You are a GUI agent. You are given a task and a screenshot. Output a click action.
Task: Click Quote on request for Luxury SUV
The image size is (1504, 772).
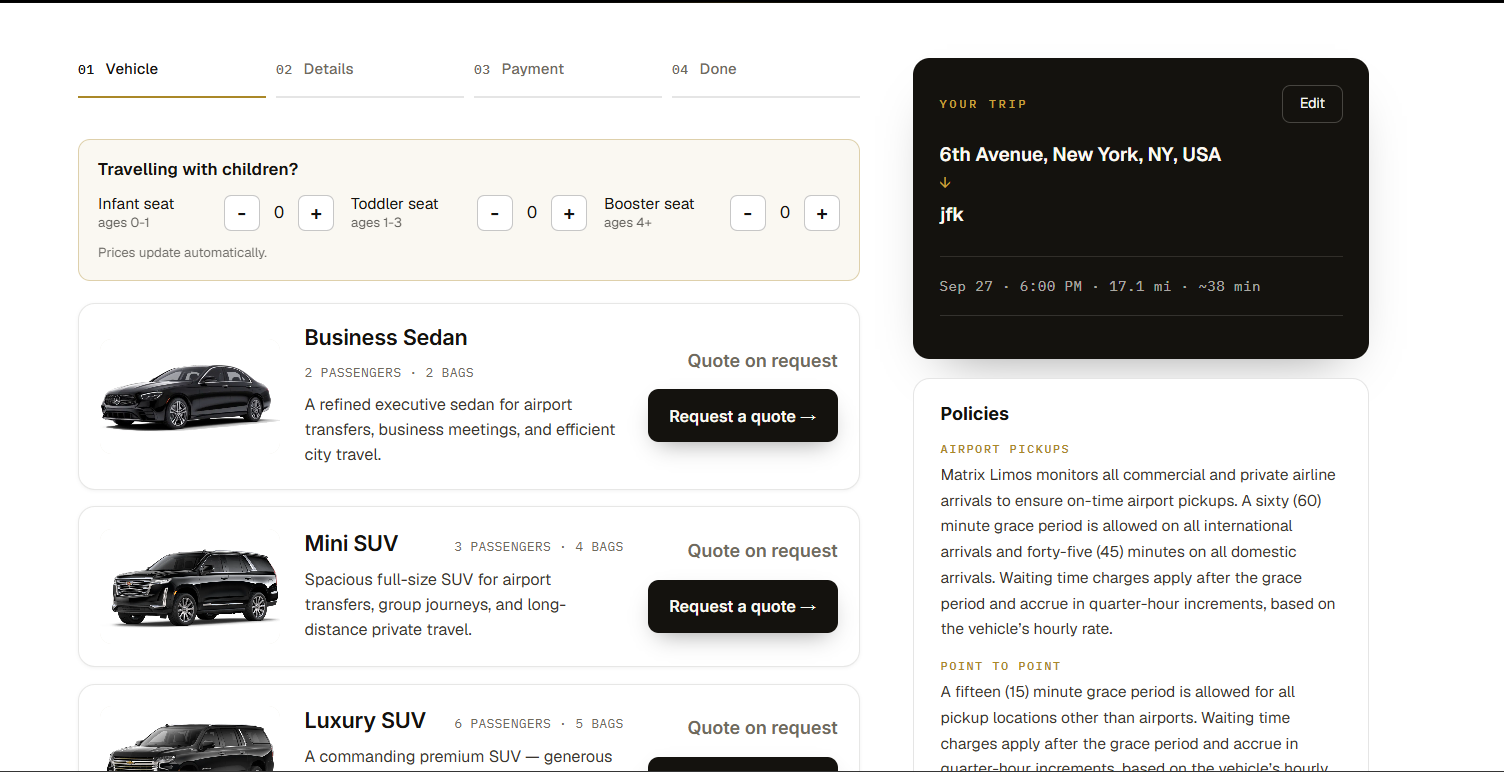(x=763, y=728)
